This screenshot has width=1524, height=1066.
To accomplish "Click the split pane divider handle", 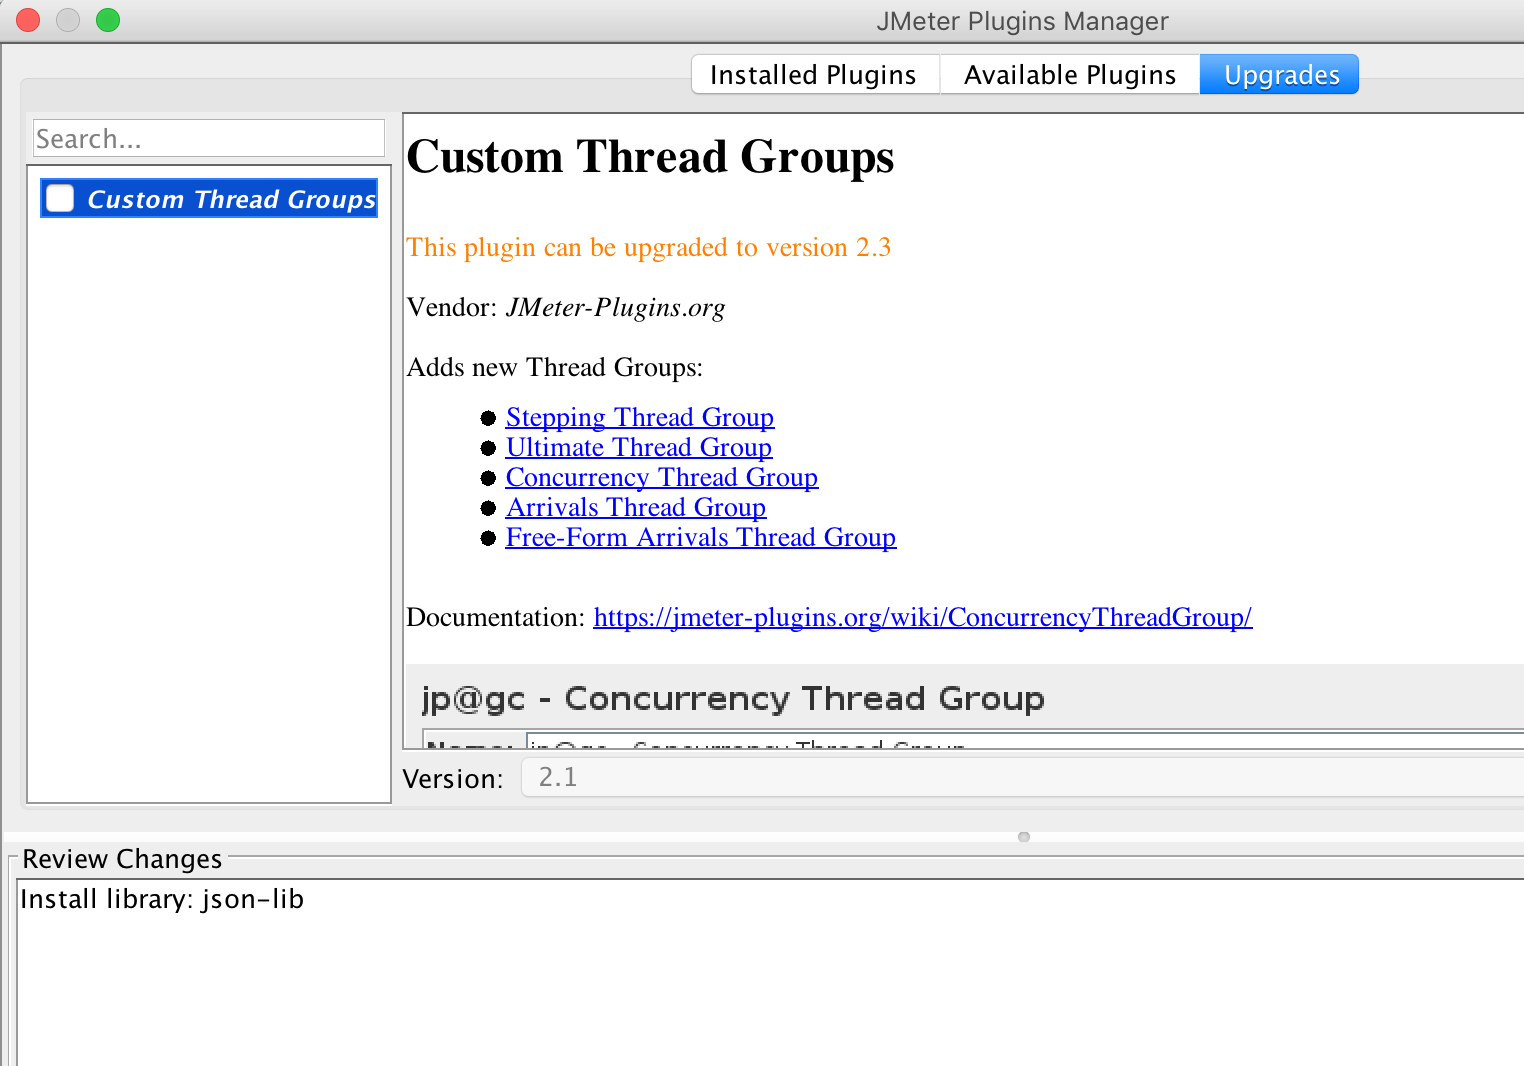I will pos(1024,837).
